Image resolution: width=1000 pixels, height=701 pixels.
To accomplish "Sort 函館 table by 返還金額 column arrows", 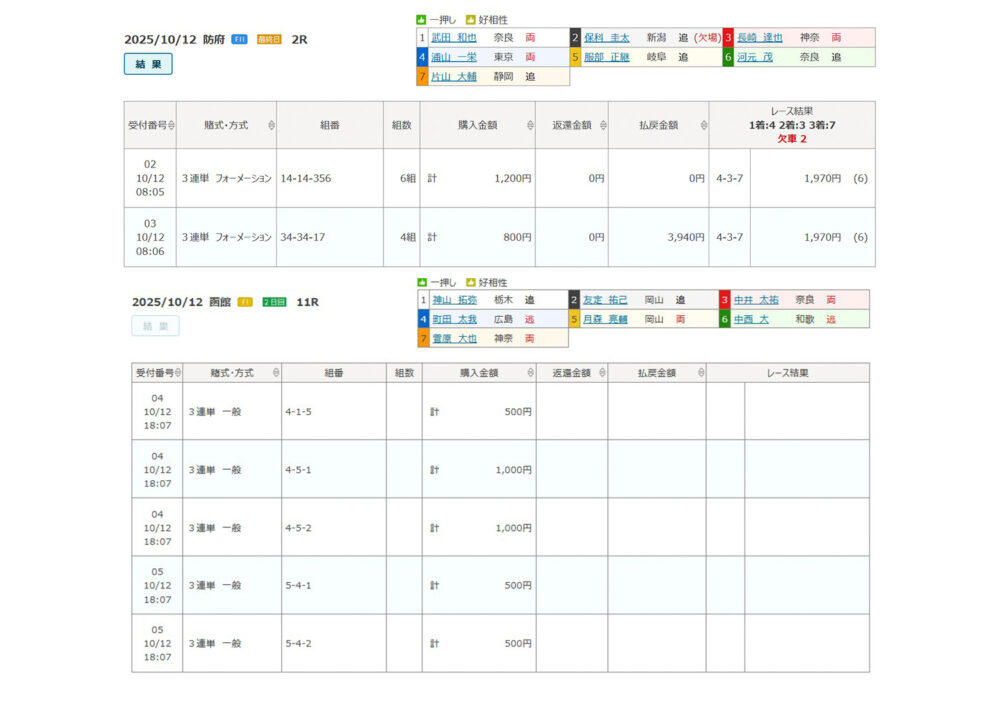I will (599, 373).
